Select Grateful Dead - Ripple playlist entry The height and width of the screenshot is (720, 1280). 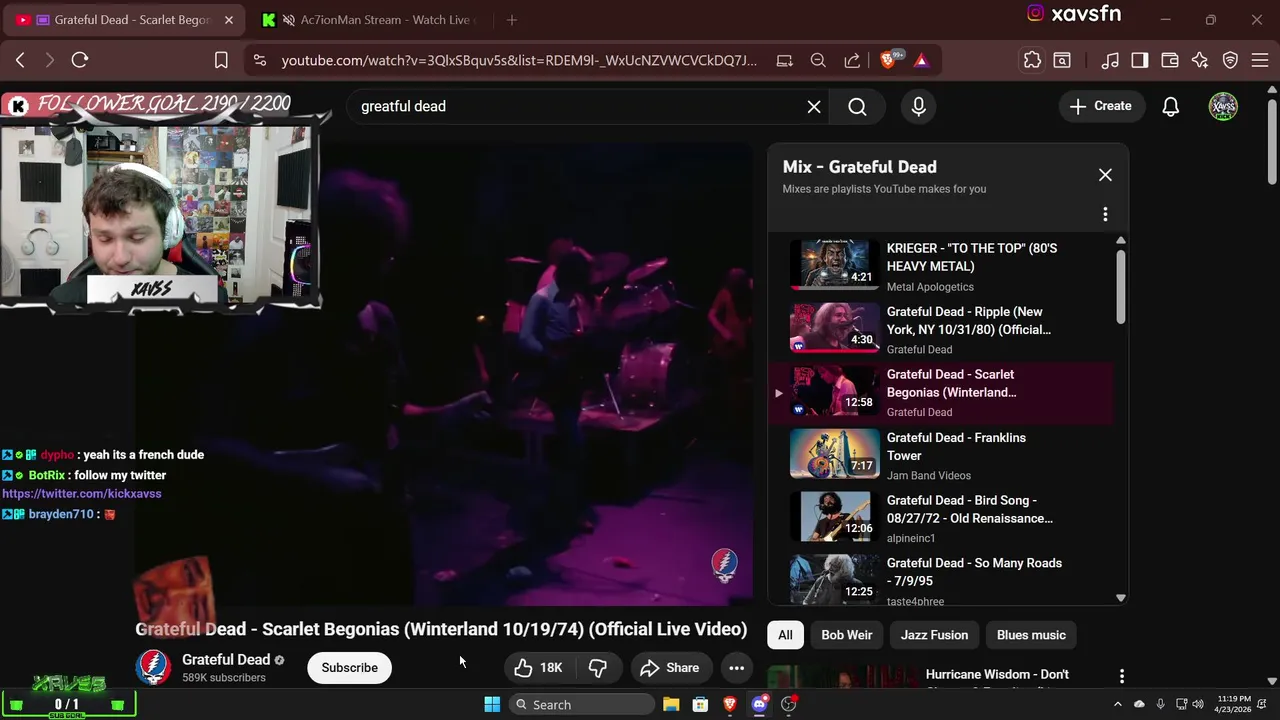tap(940, 329)
